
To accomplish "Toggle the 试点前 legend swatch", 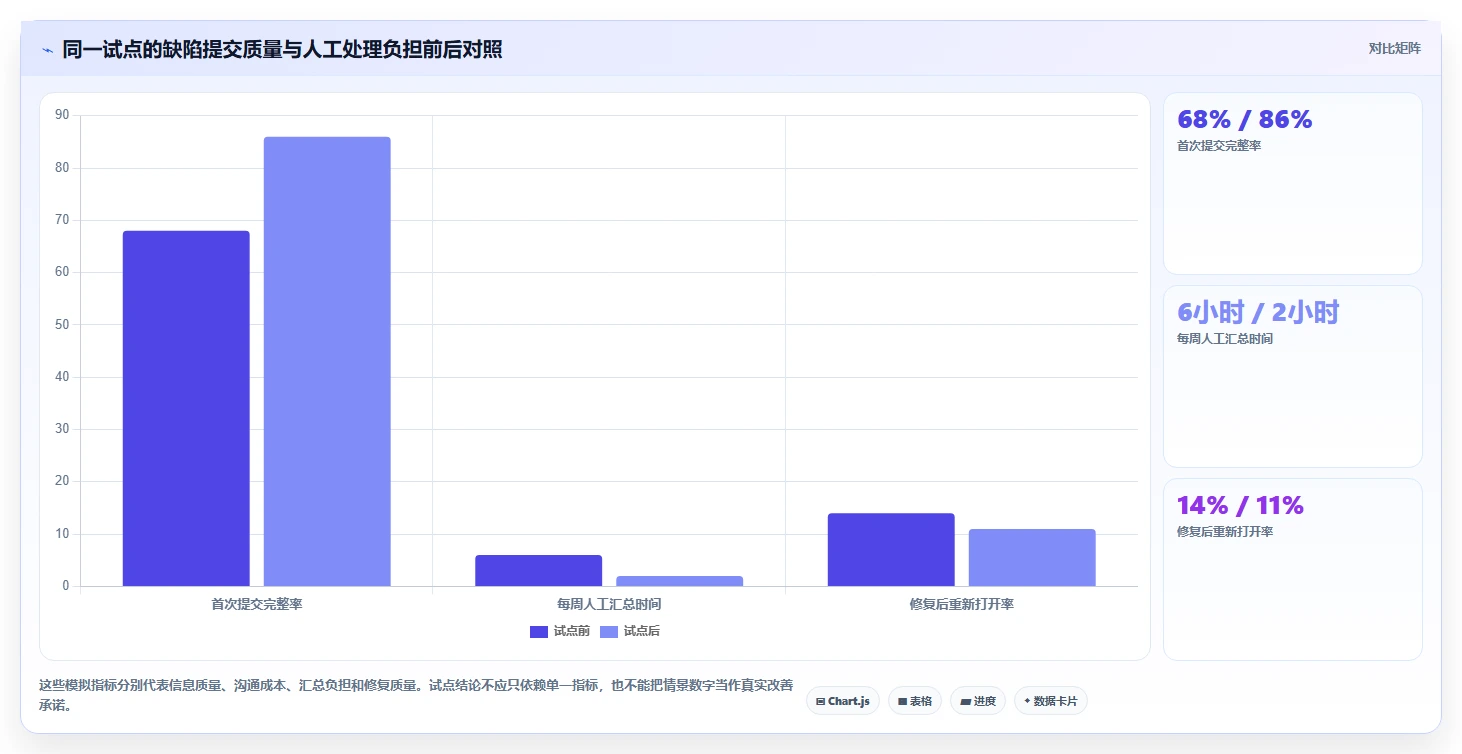I will pyautogui.click(x=539, y=631).
